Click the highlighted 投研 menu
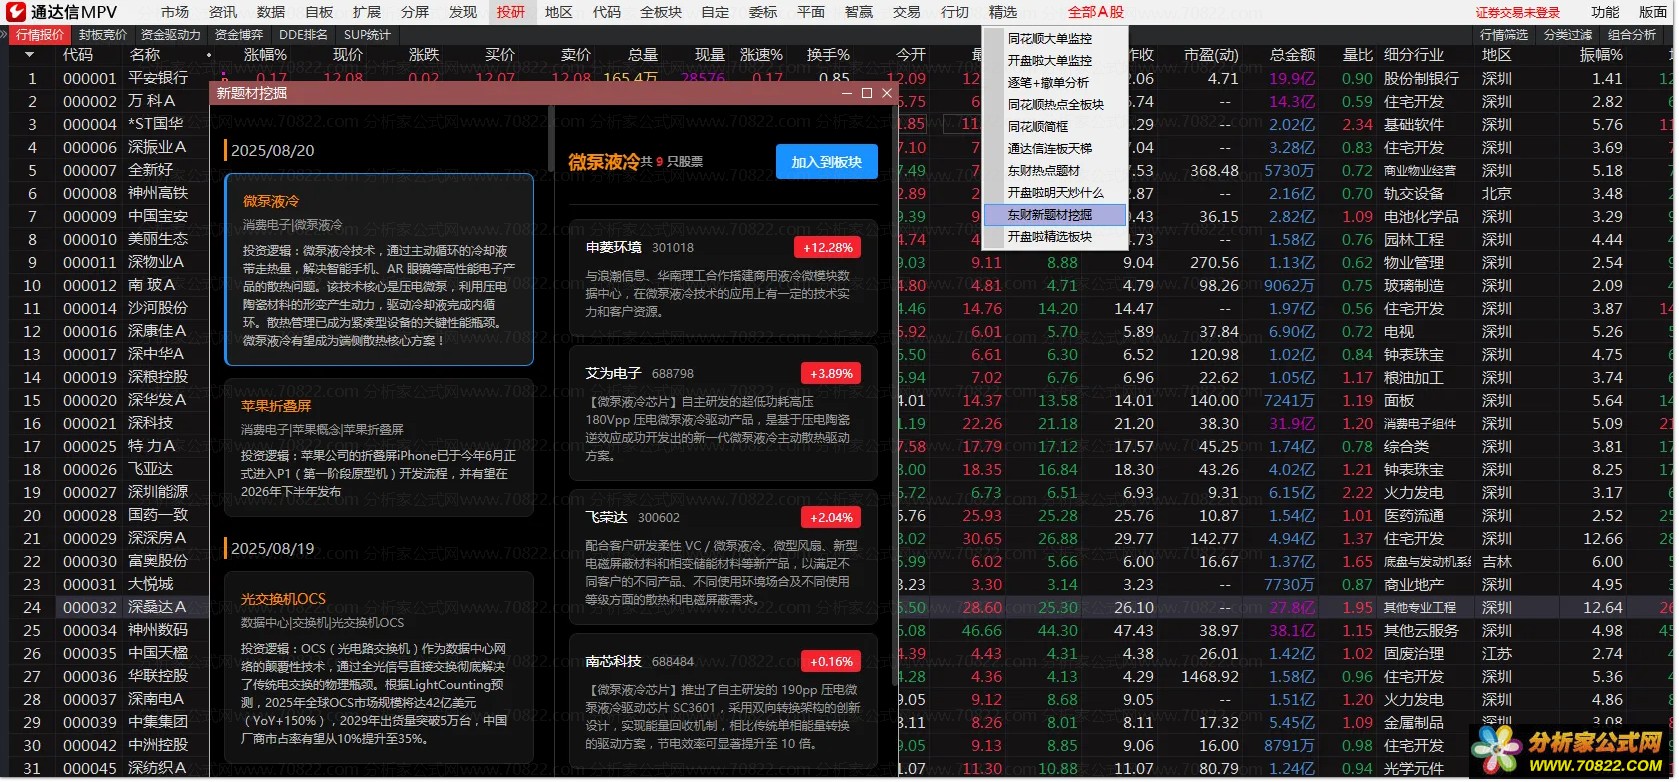This screenshot has width=1679, height=782. (x=511, y=12)
